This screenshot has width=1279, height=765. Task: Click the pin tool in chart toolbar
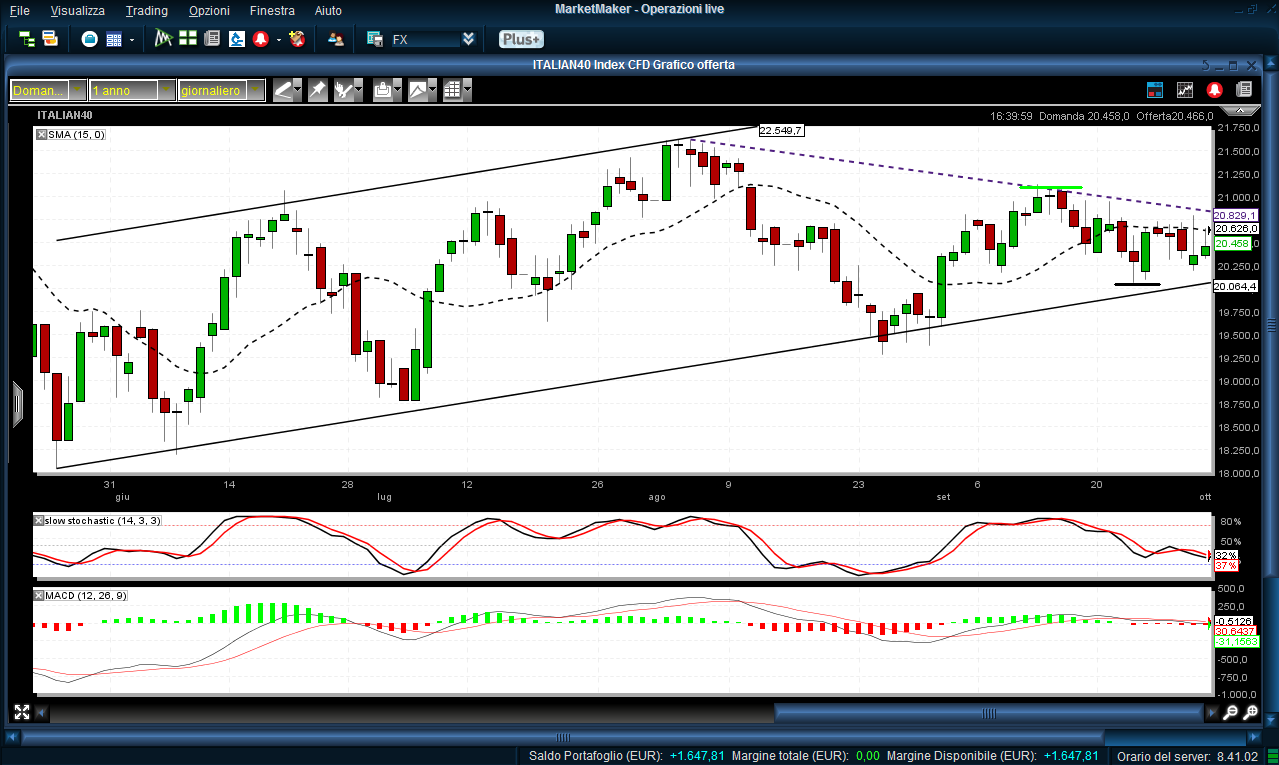(x=317, y=90)
